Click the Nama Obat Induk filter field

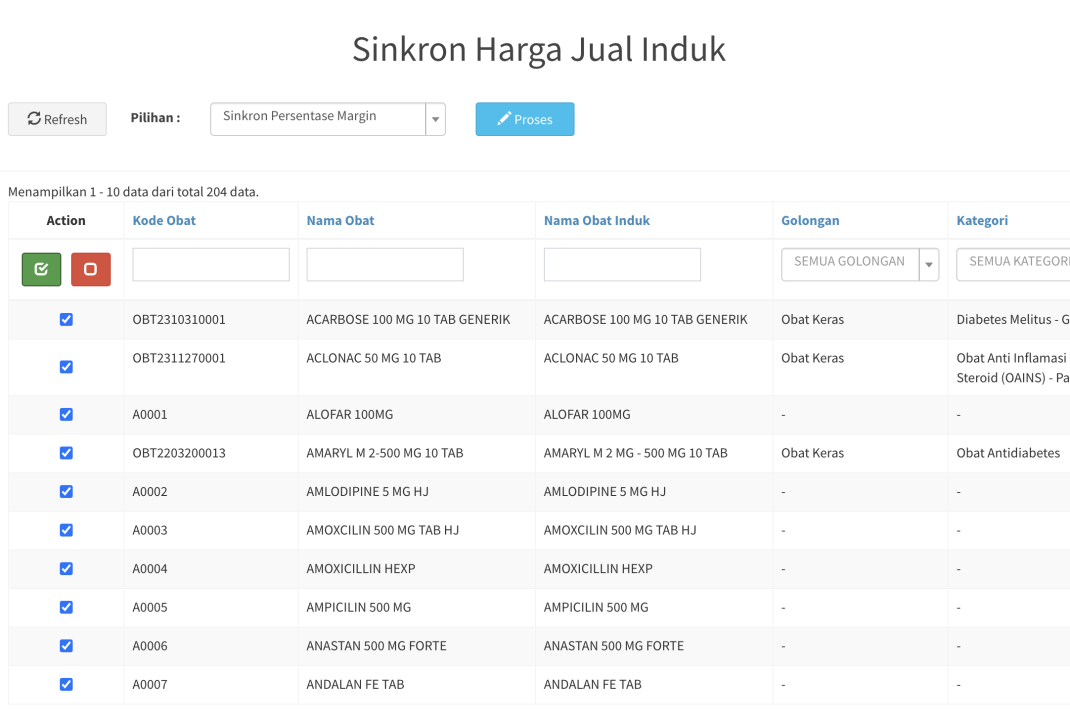click(x=622, y=264)
